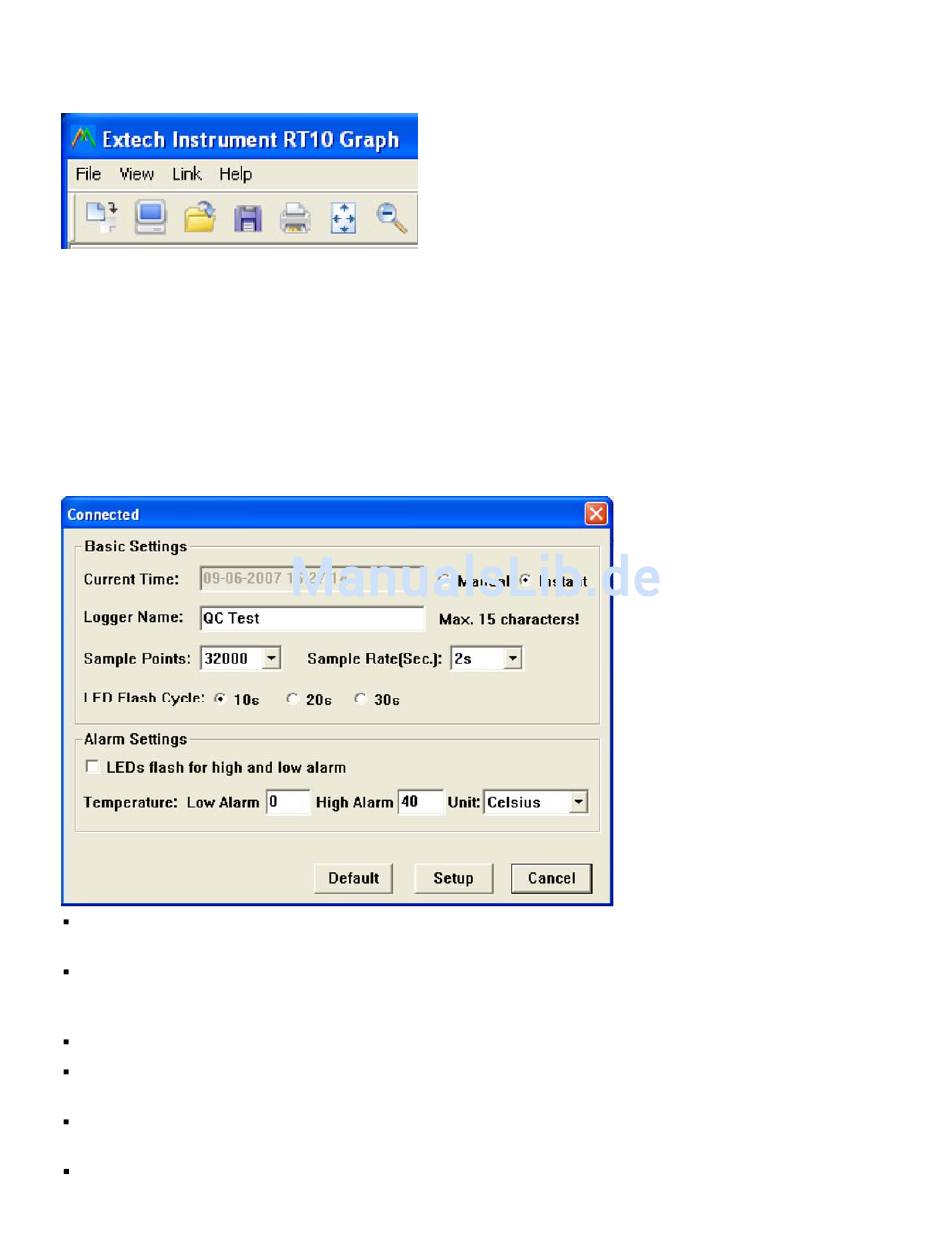
Task: Open the File menu
Action: 89,174
